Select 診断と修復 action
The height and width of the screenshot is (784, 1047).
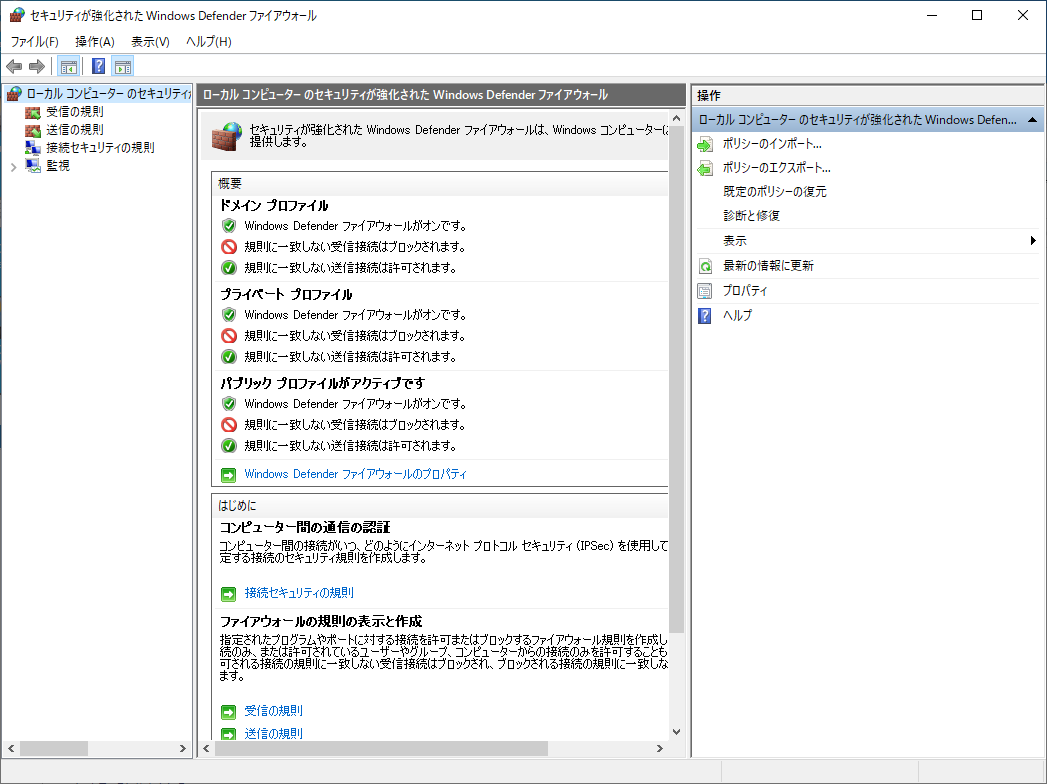pos(751,216)
